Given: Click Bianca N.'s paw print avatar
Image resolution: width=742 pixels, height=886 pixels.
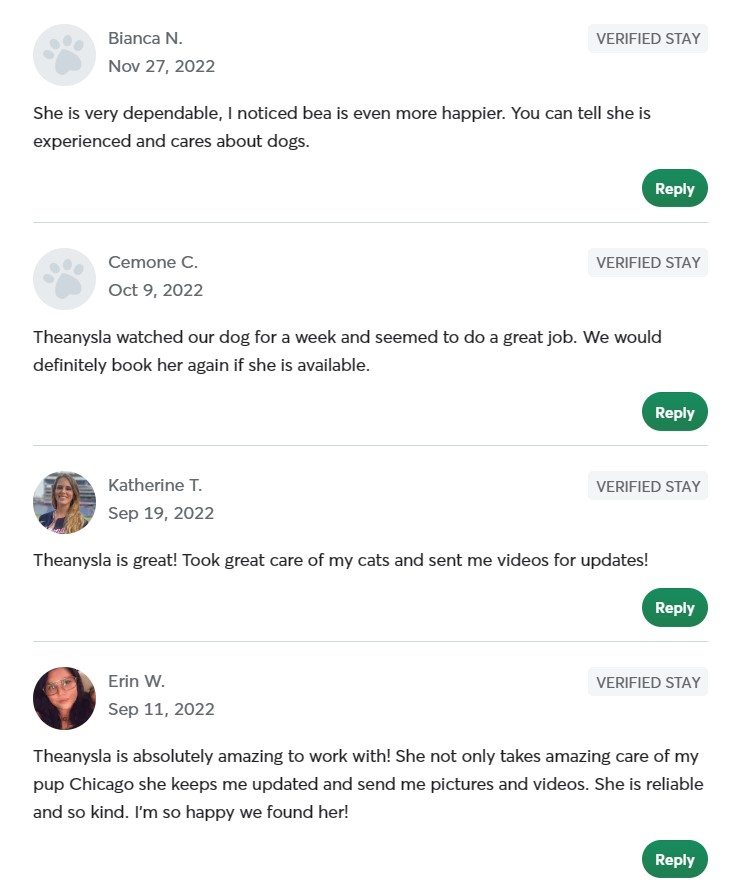Looking at the screenshot, I should tap(64, 55).
